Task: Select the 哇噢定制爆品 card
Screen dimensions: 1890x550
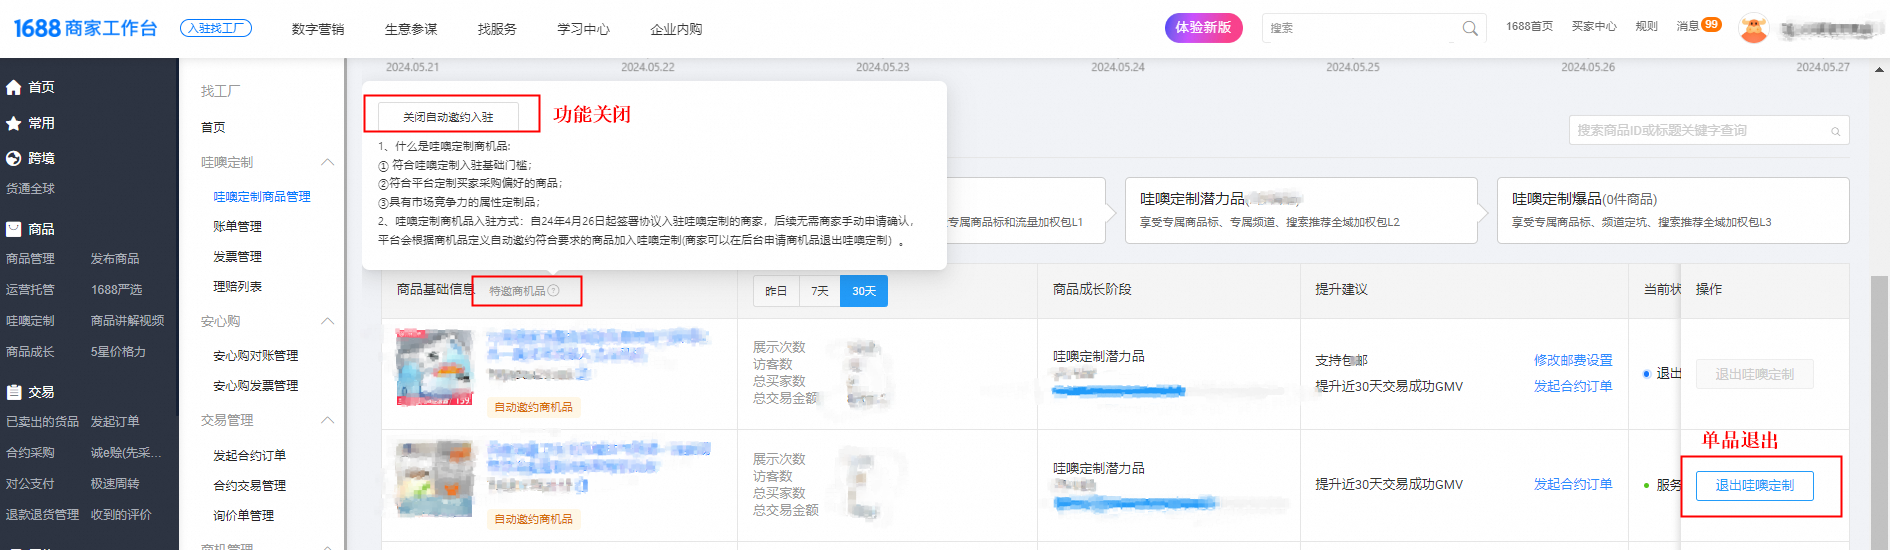Action: tap(1673, 210)
